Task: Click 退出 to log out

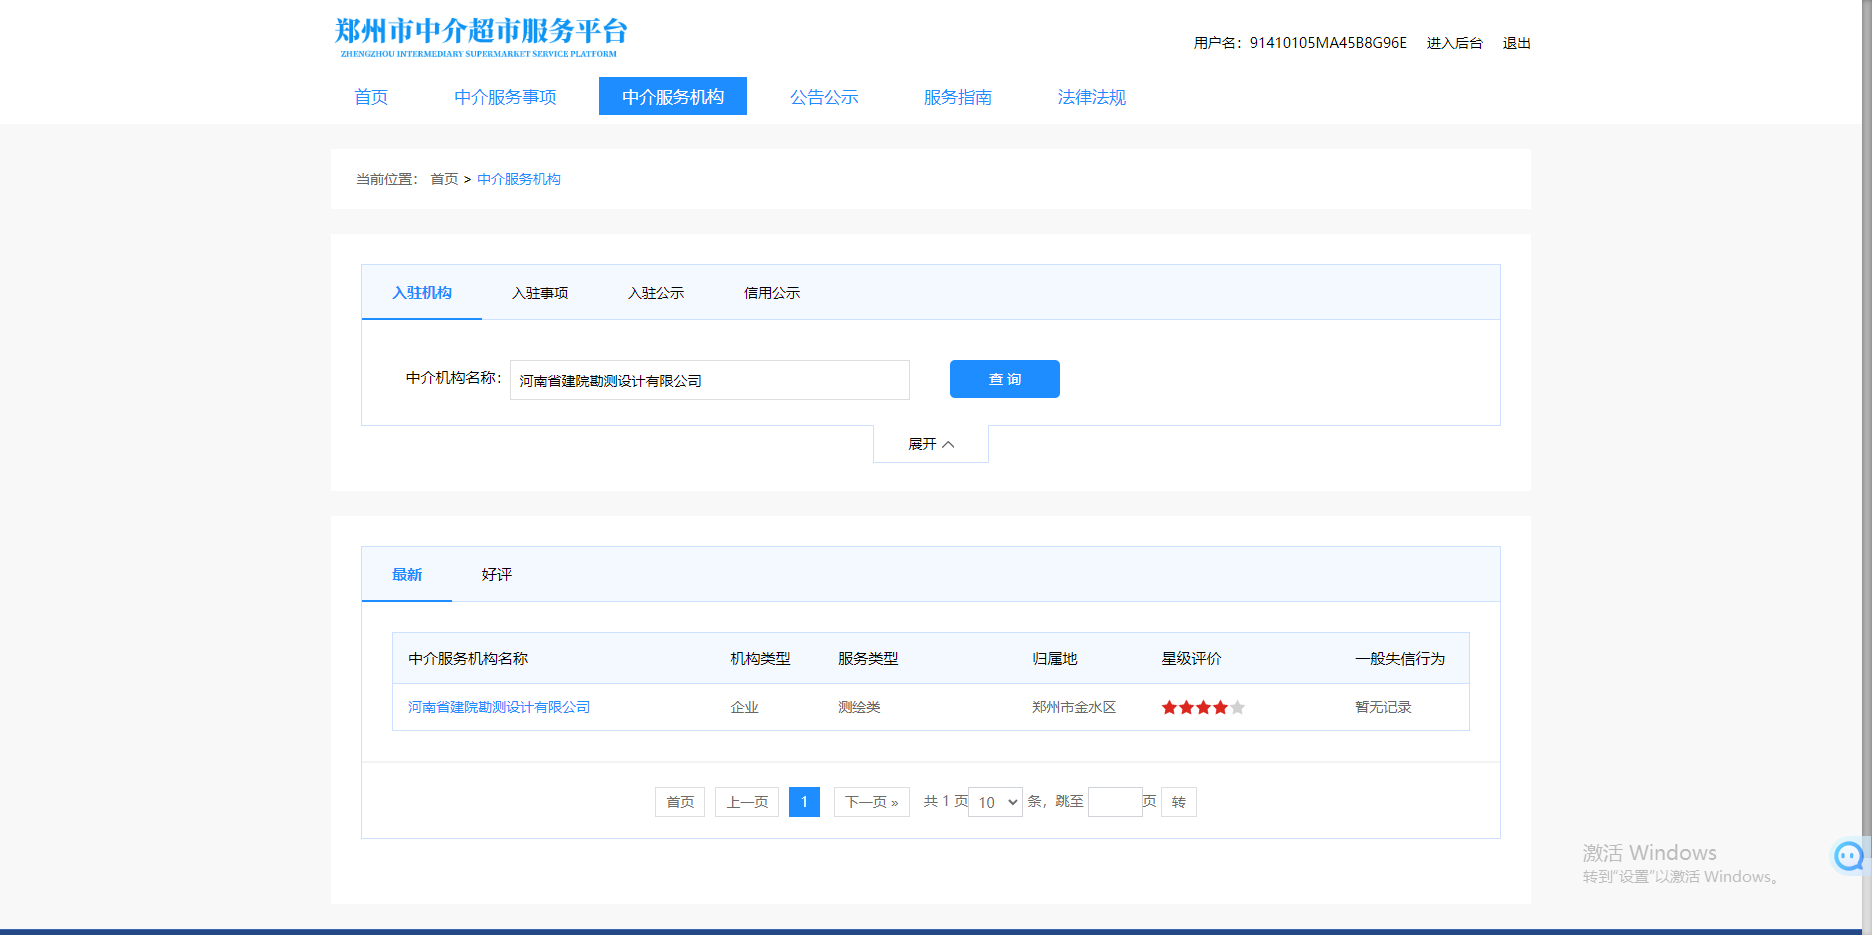Action: pyautogui.click(x=1516, y=43)
